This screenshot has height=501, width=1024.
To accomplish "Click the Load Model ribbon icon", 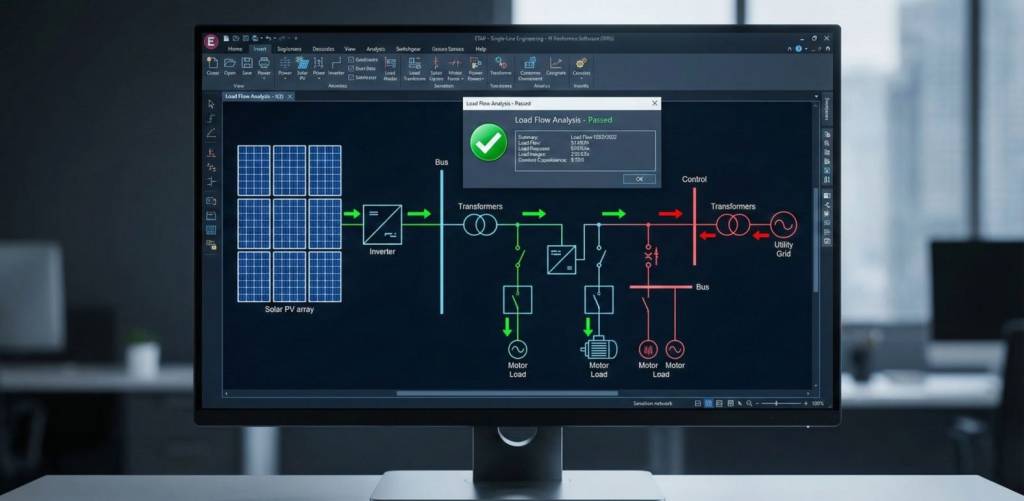I will (390, 63).
